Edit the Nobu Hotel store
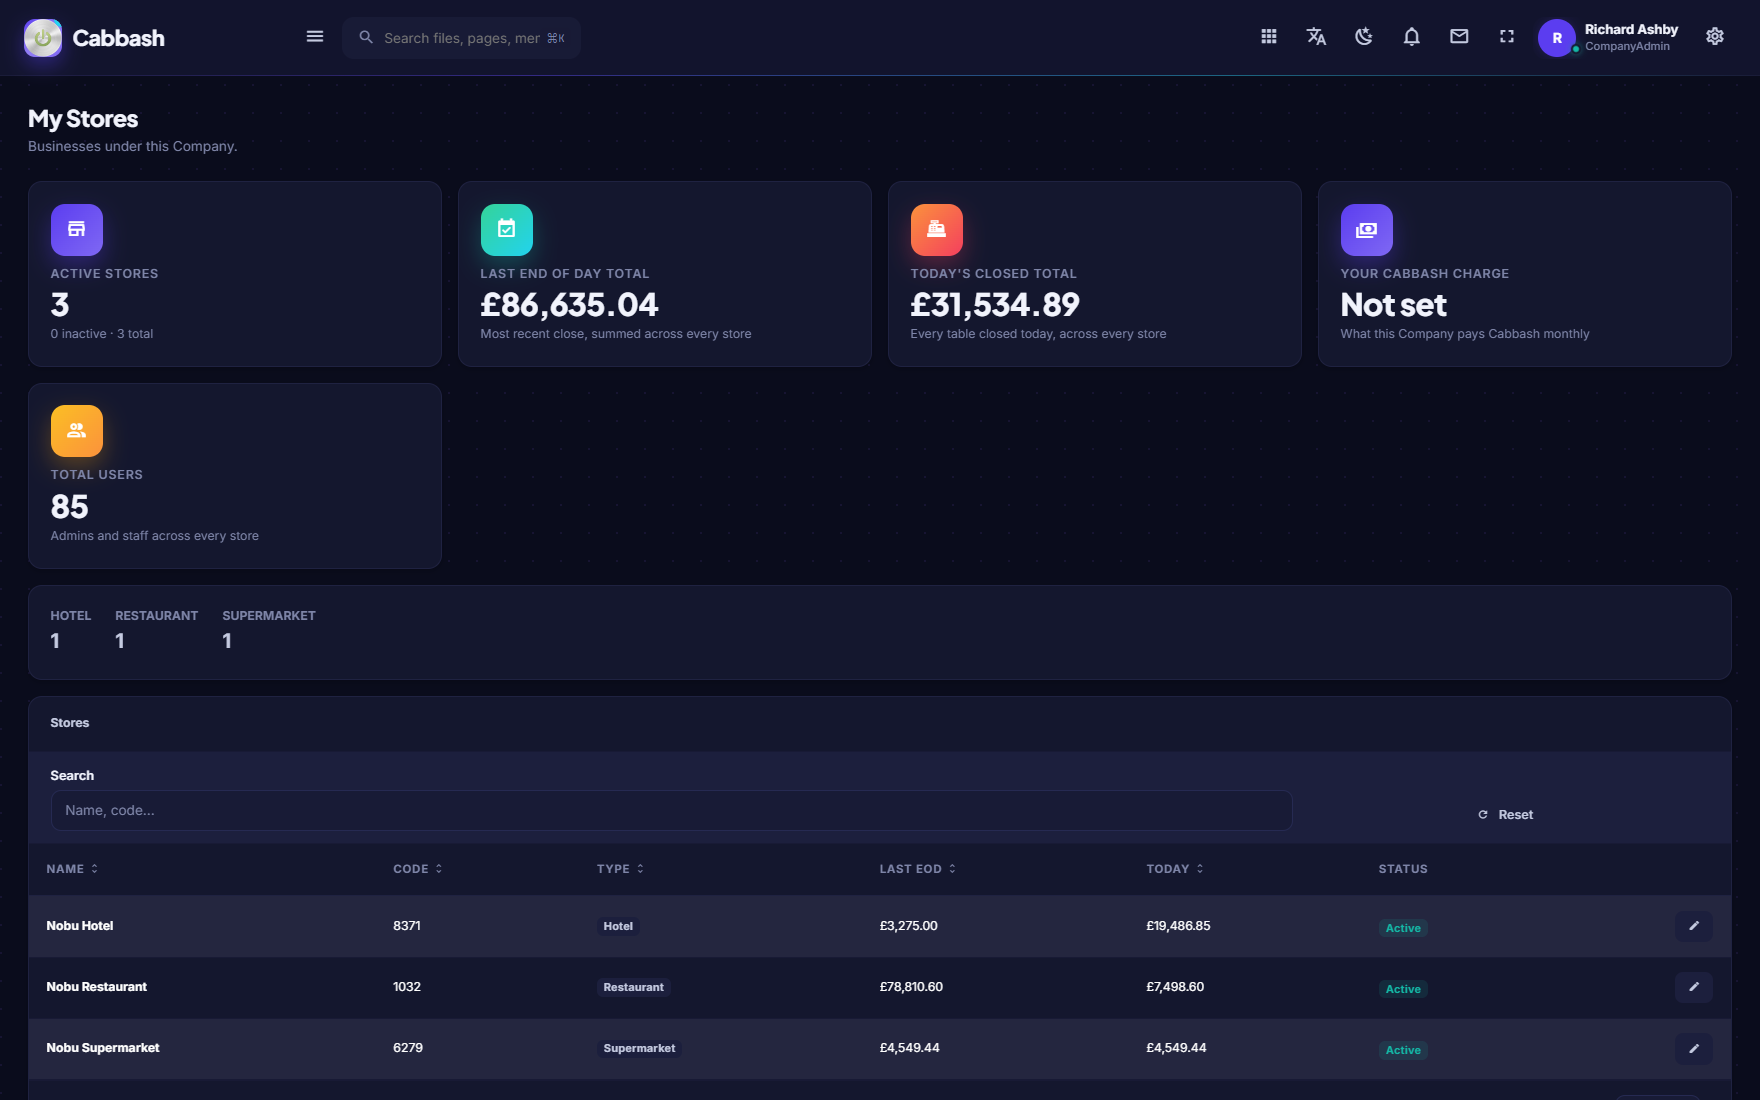 point(1694,926)
